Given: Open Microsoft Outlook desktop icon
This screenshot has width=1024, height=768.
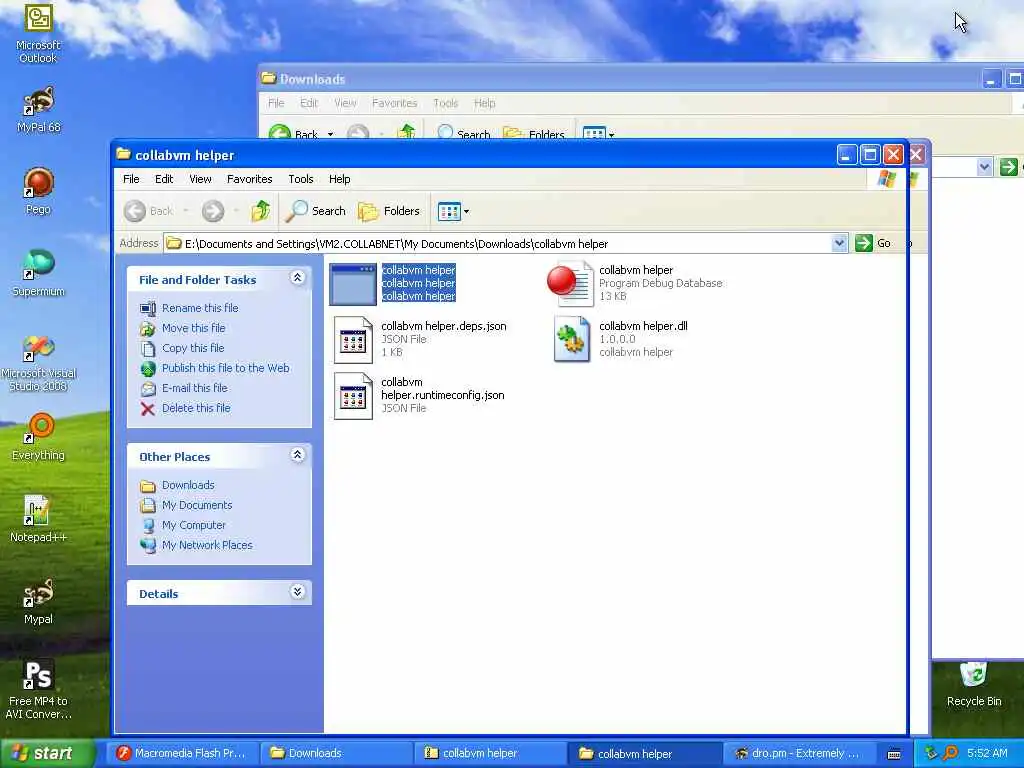Looking at the screenshot, I should (38, 33).
